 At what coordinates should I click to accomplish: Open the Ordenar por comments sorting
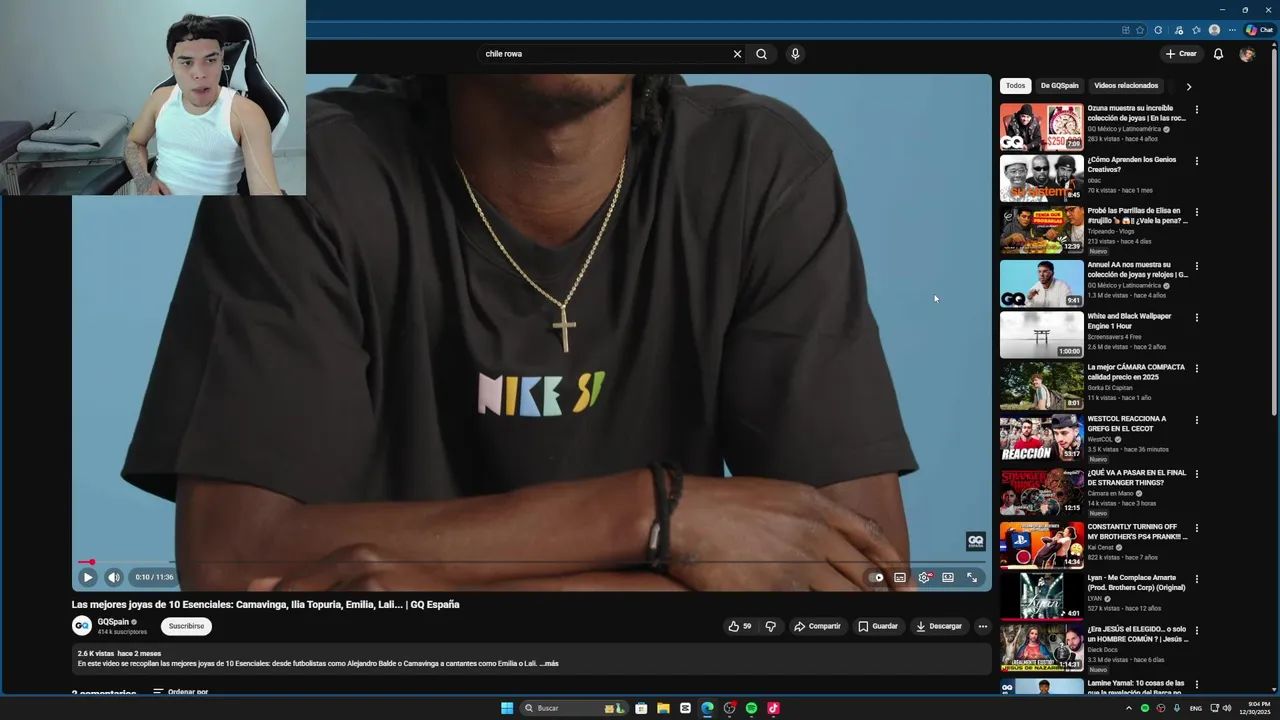(180, 692)
